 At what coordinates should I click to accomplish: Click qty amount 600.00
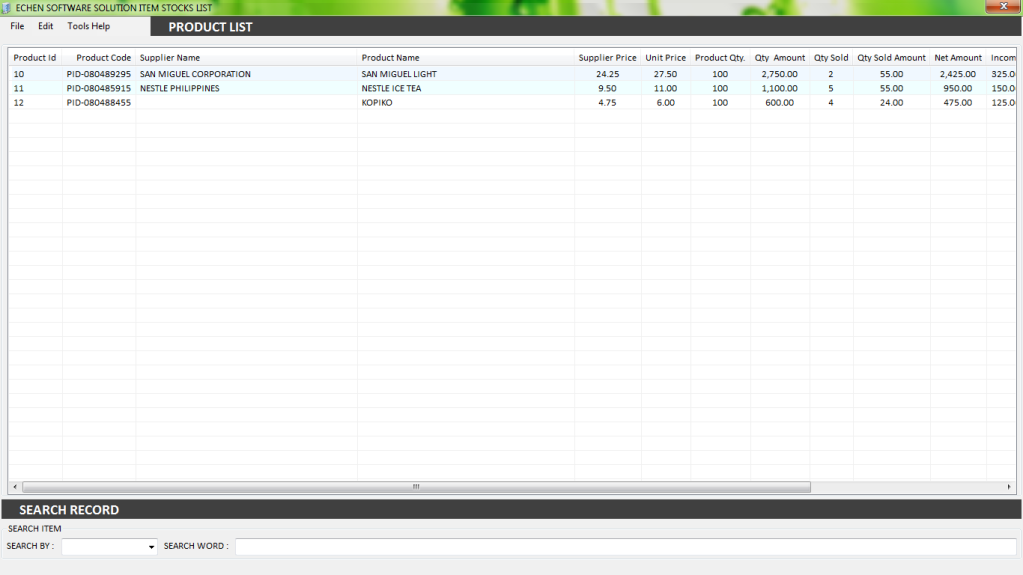[780, 103]
